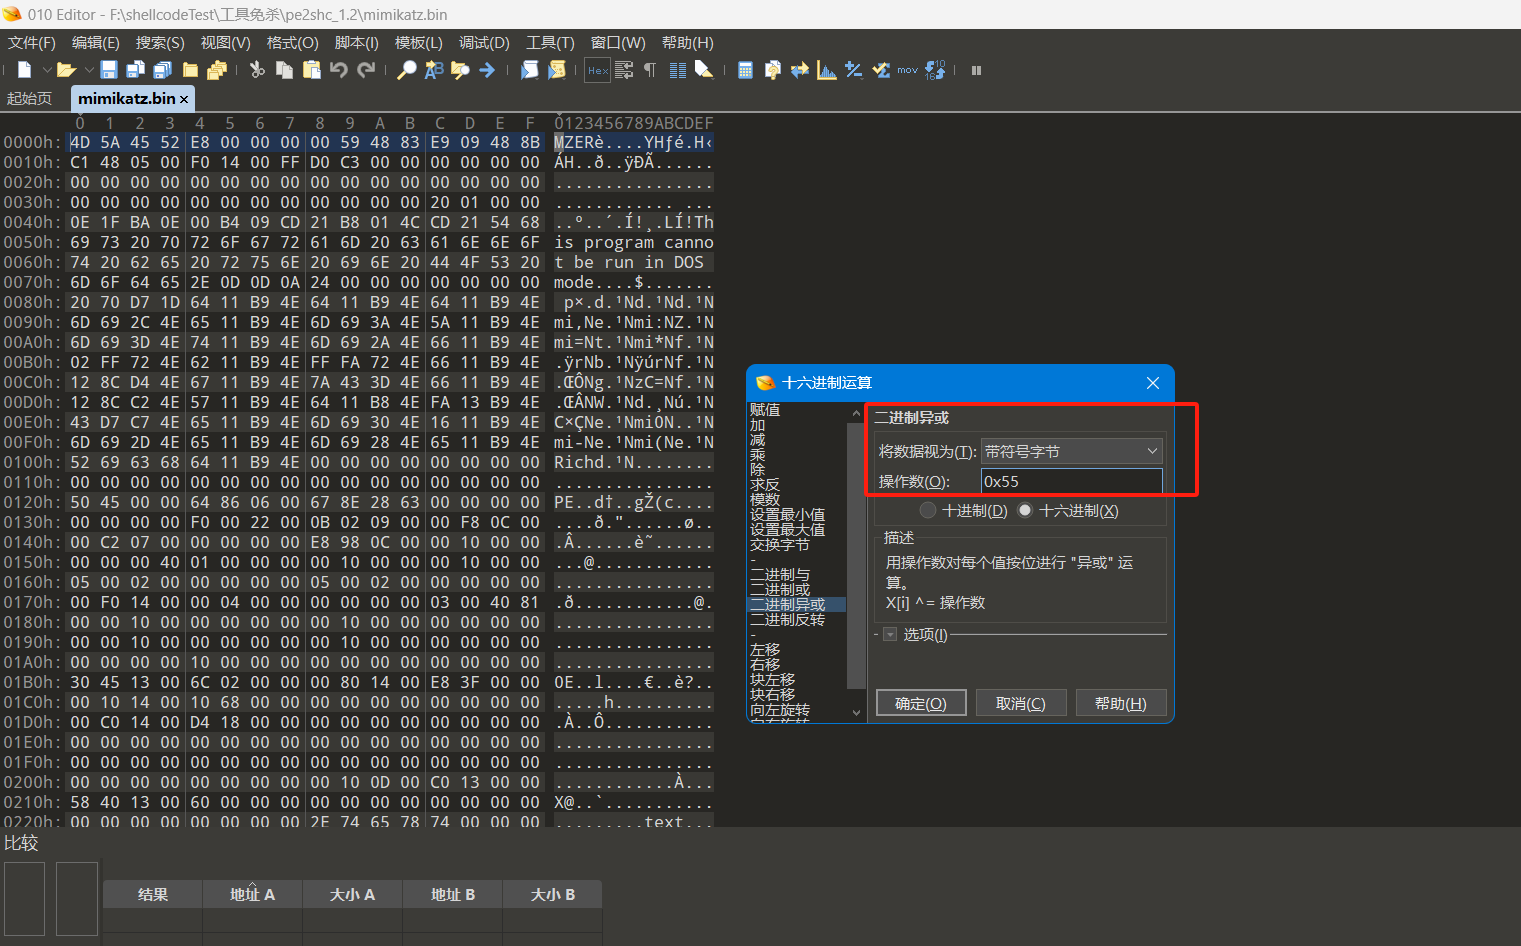Click the Checksum checkmark icon
This screenshot has height=946, width=1521.
click(880, 70)
